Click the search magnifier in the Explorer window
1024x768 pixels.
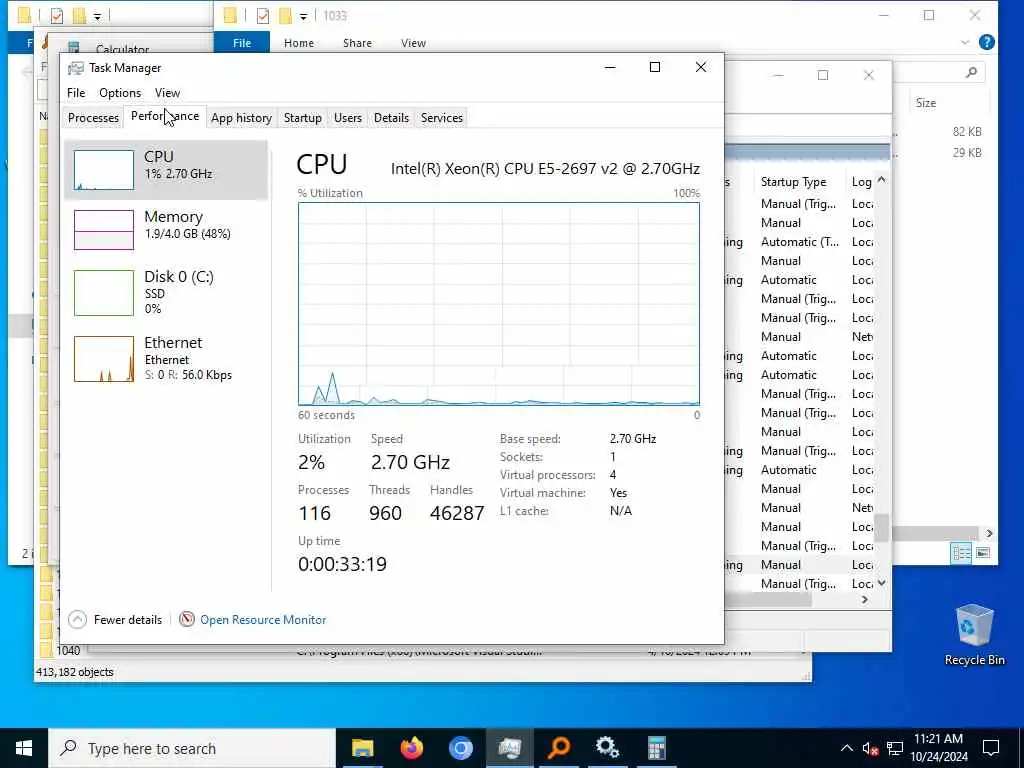971,72
